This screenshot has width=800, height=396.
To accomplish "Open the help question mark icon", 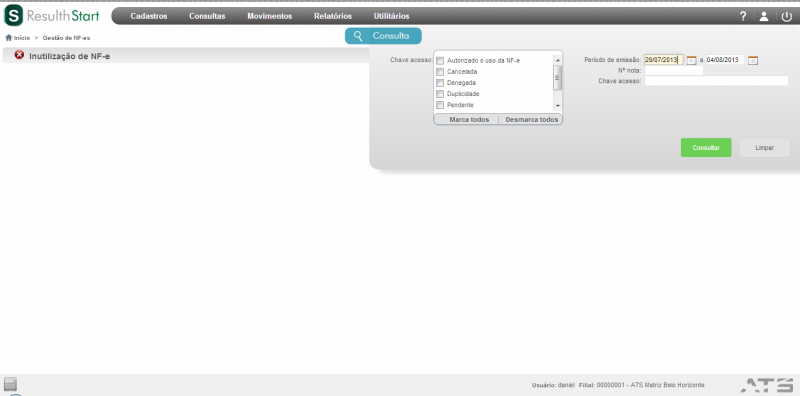I will point(743,16).
